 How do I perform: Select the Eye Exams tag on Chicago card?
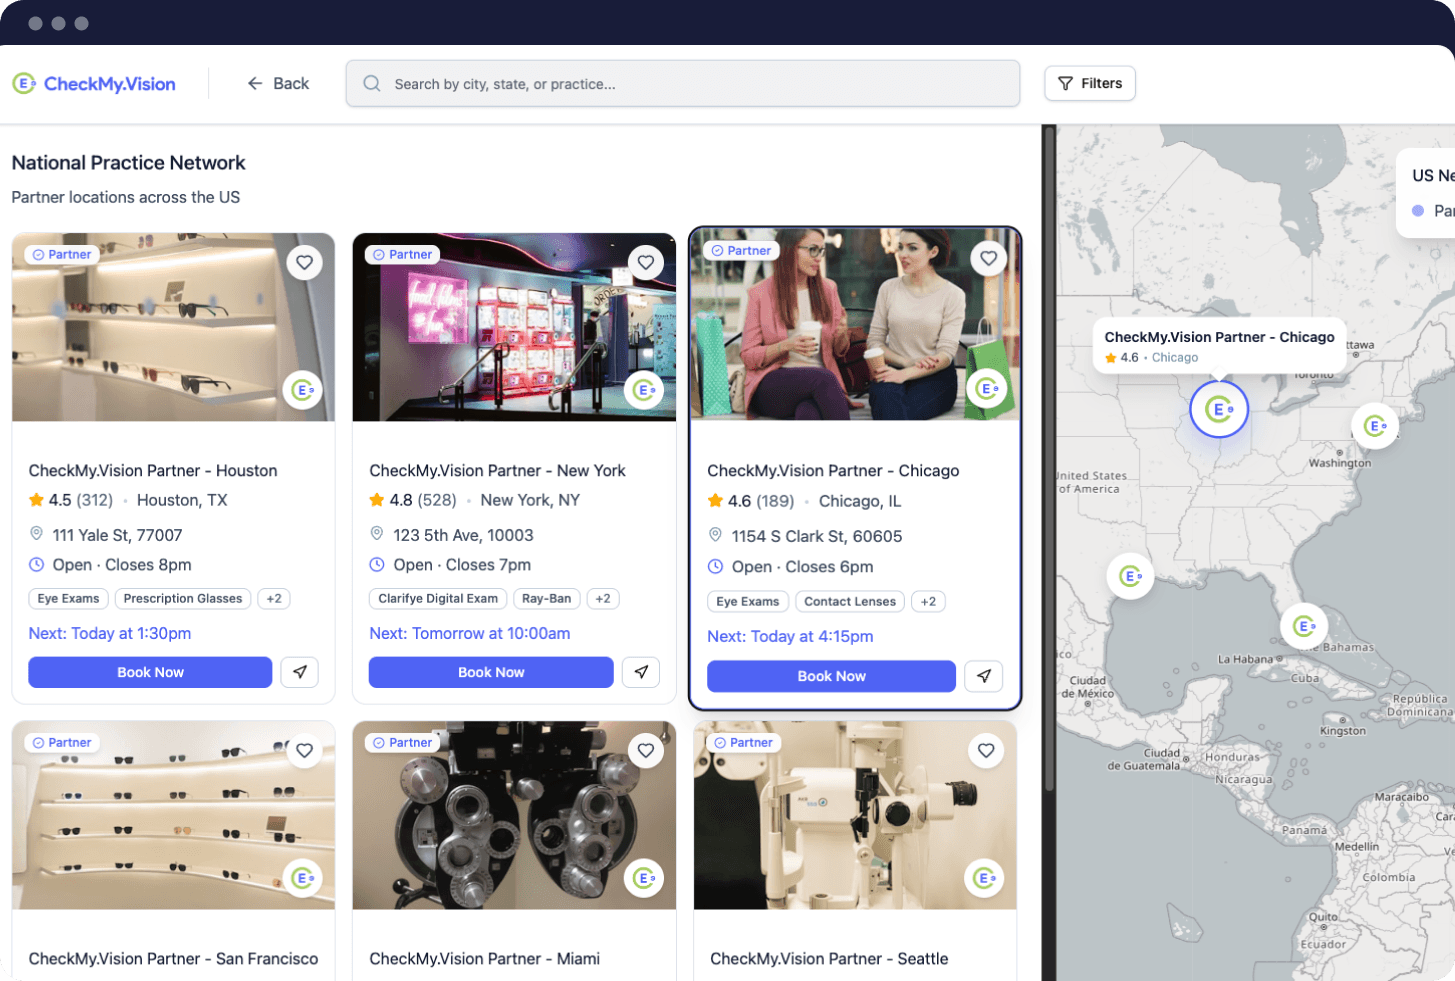pyautogui.click(x=748, y=602)
